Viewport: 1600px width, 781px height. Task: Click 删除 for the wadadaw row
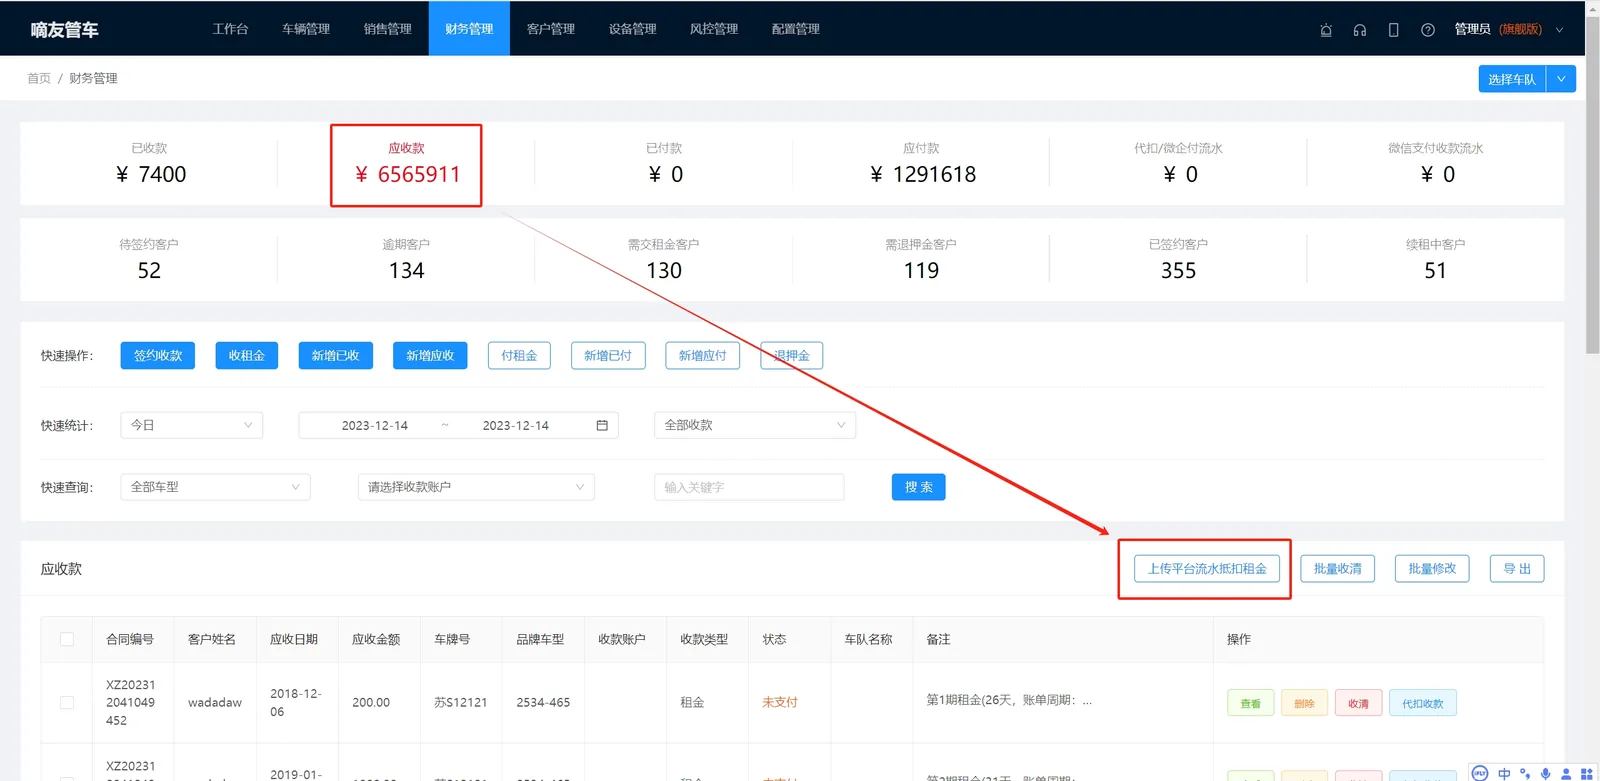pyautogui.click(x=1305, y=703)
